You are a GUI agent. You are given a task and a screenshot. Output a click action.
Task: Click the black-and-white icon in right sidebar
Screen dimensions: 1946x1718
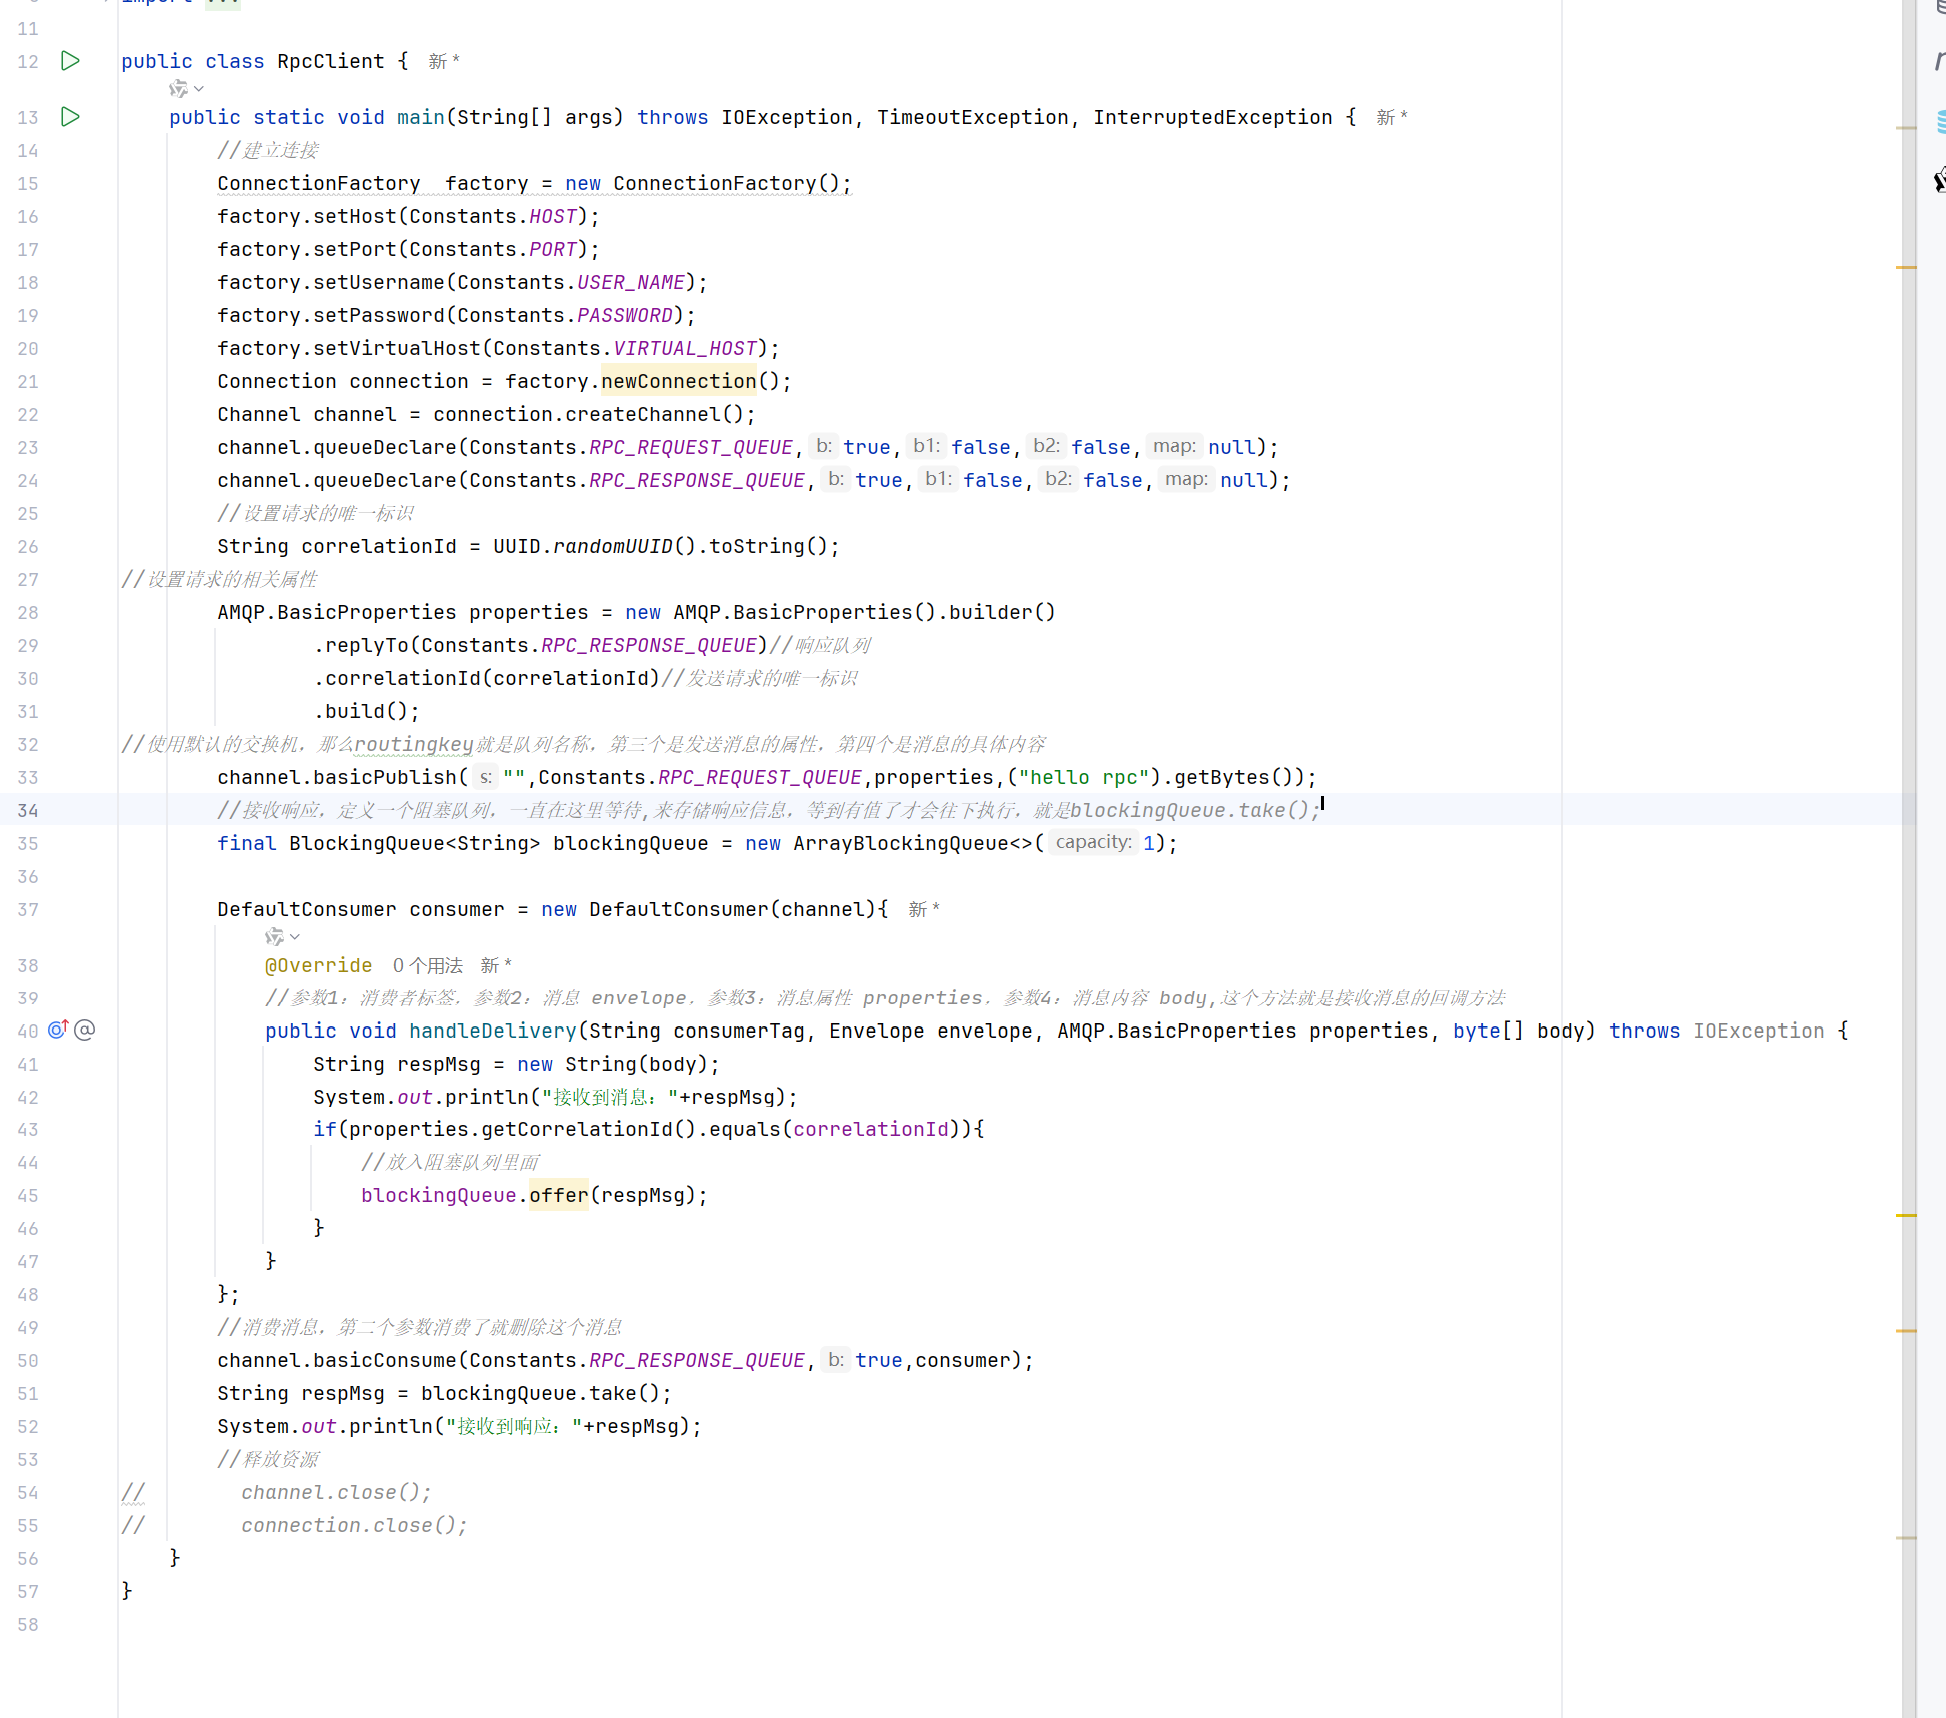point(1939,180)
